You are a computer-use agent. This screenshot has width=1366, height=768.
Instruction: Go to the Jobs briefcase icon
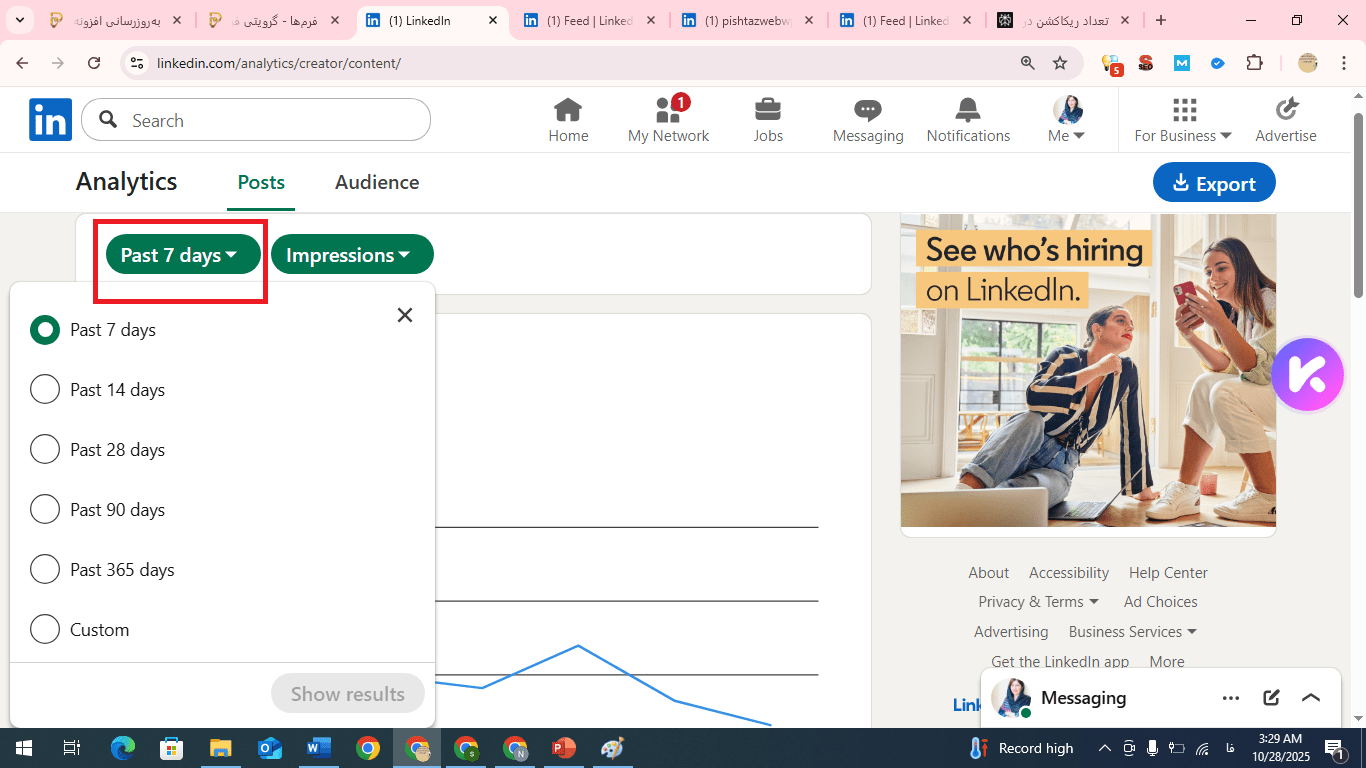(x=768, y=110)
